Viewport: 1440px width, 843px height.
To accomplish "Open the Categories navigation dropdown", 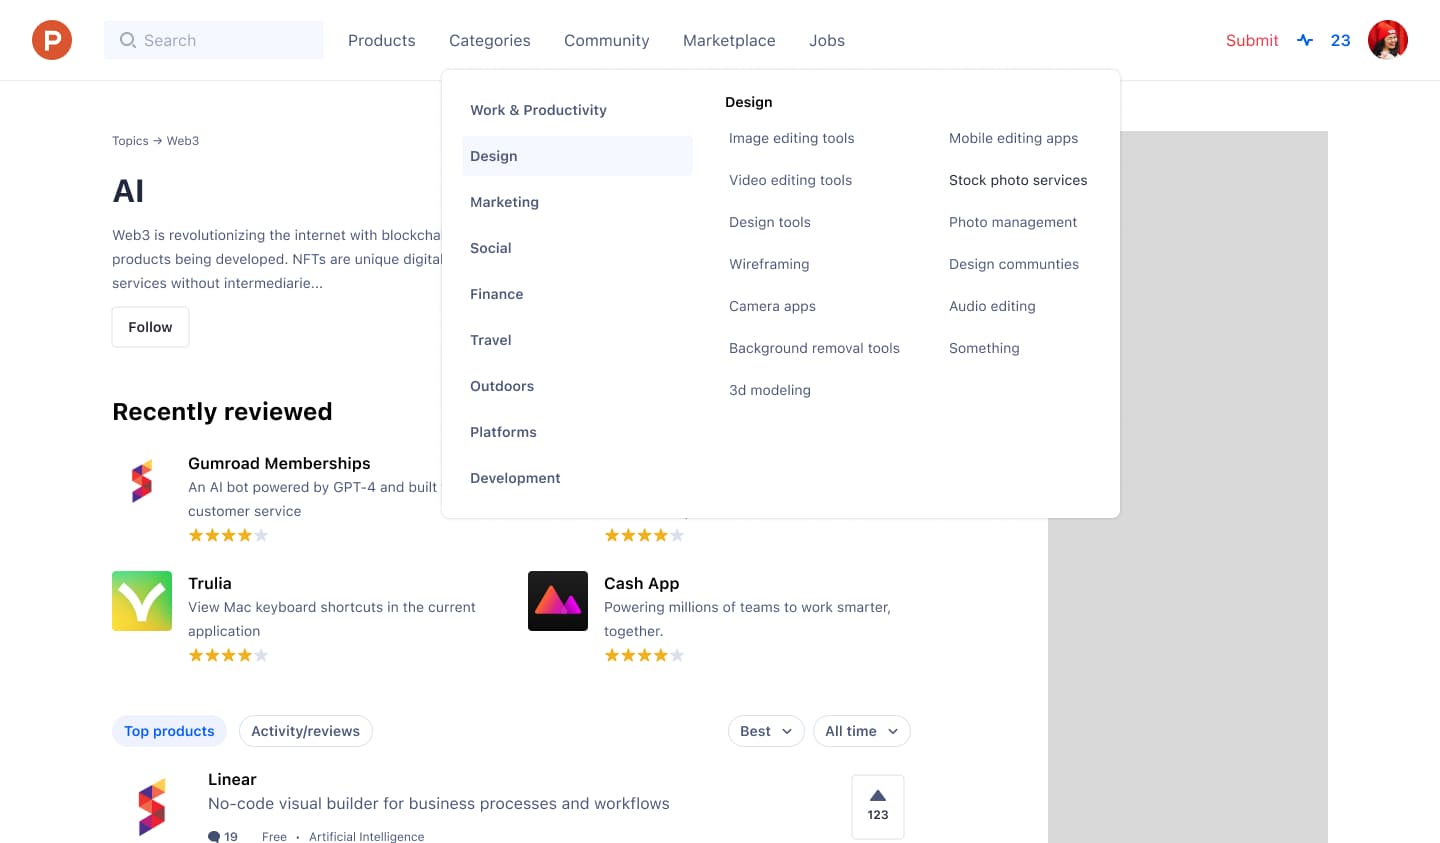I will pyautogui.click(x=489, y=40).
